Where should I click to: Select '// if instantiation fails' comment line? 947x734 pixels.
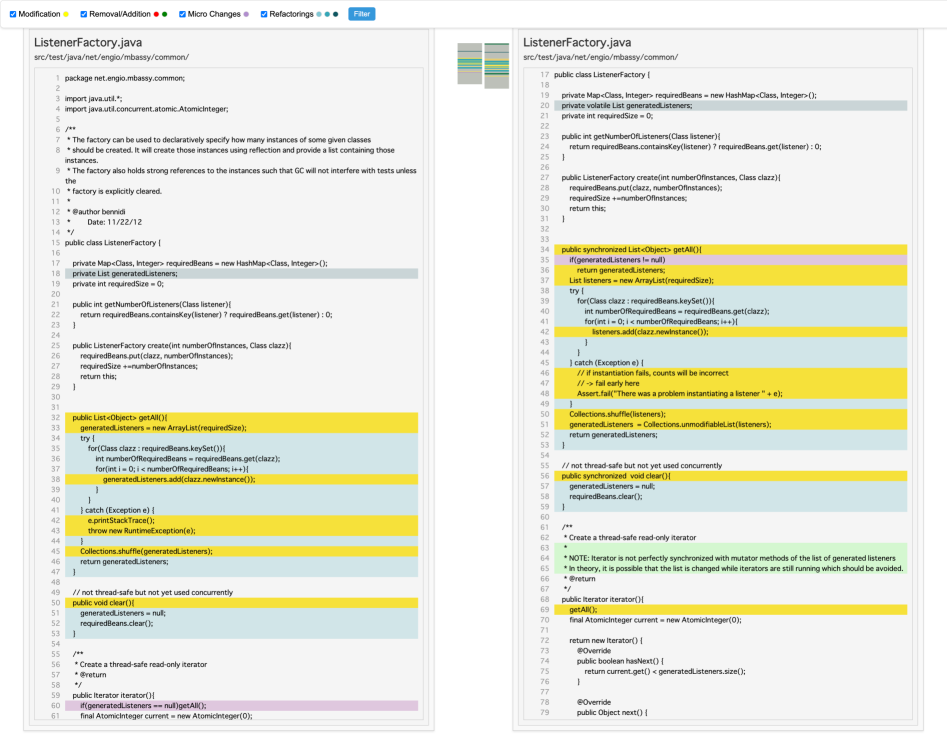tap(730, 373)
